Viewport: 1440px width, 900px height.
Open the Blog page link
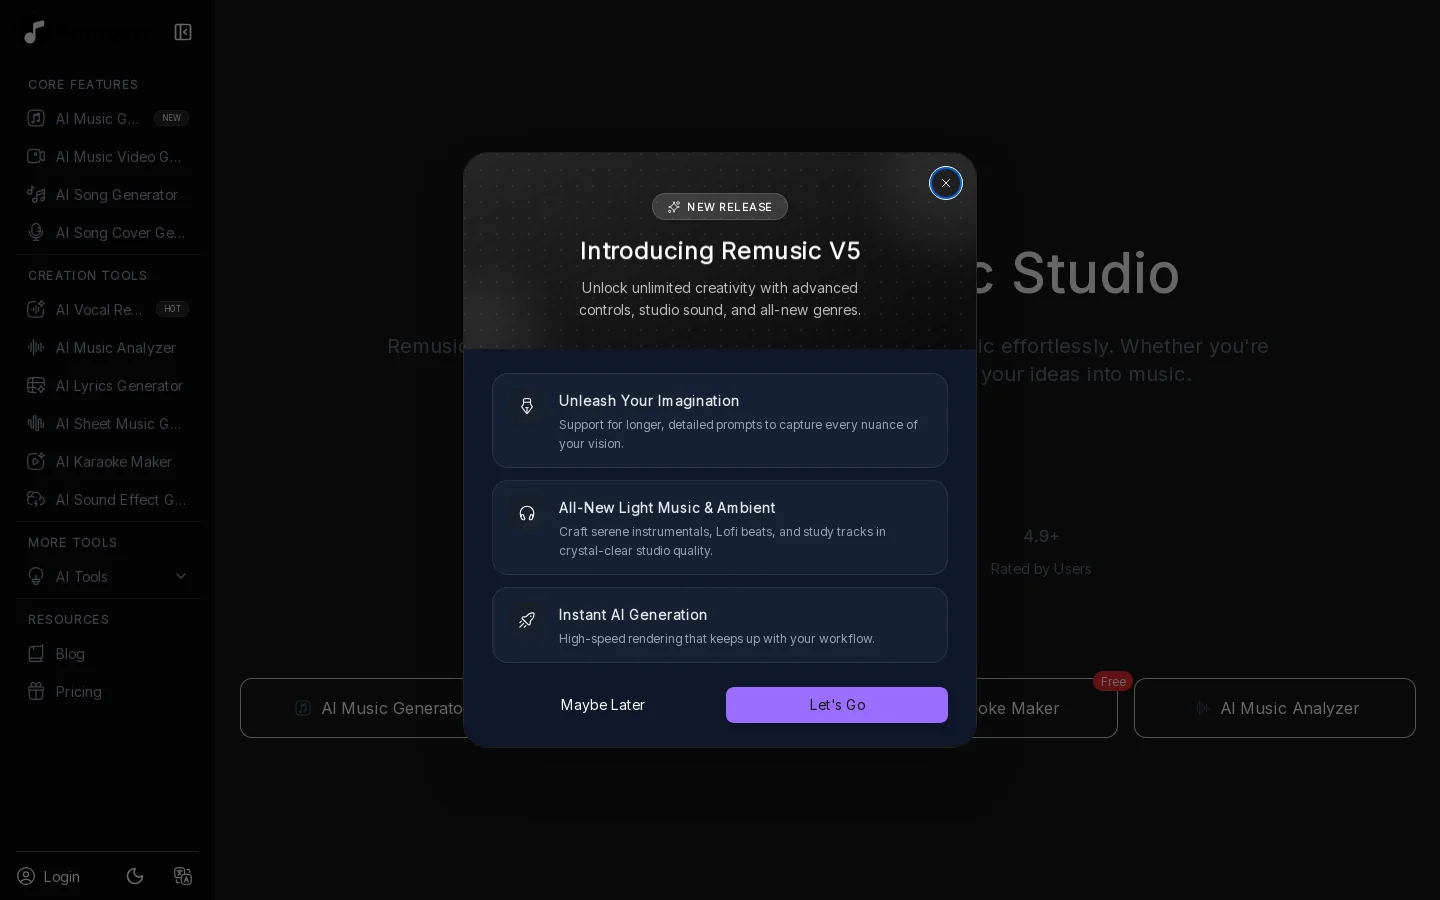point(107,653)
